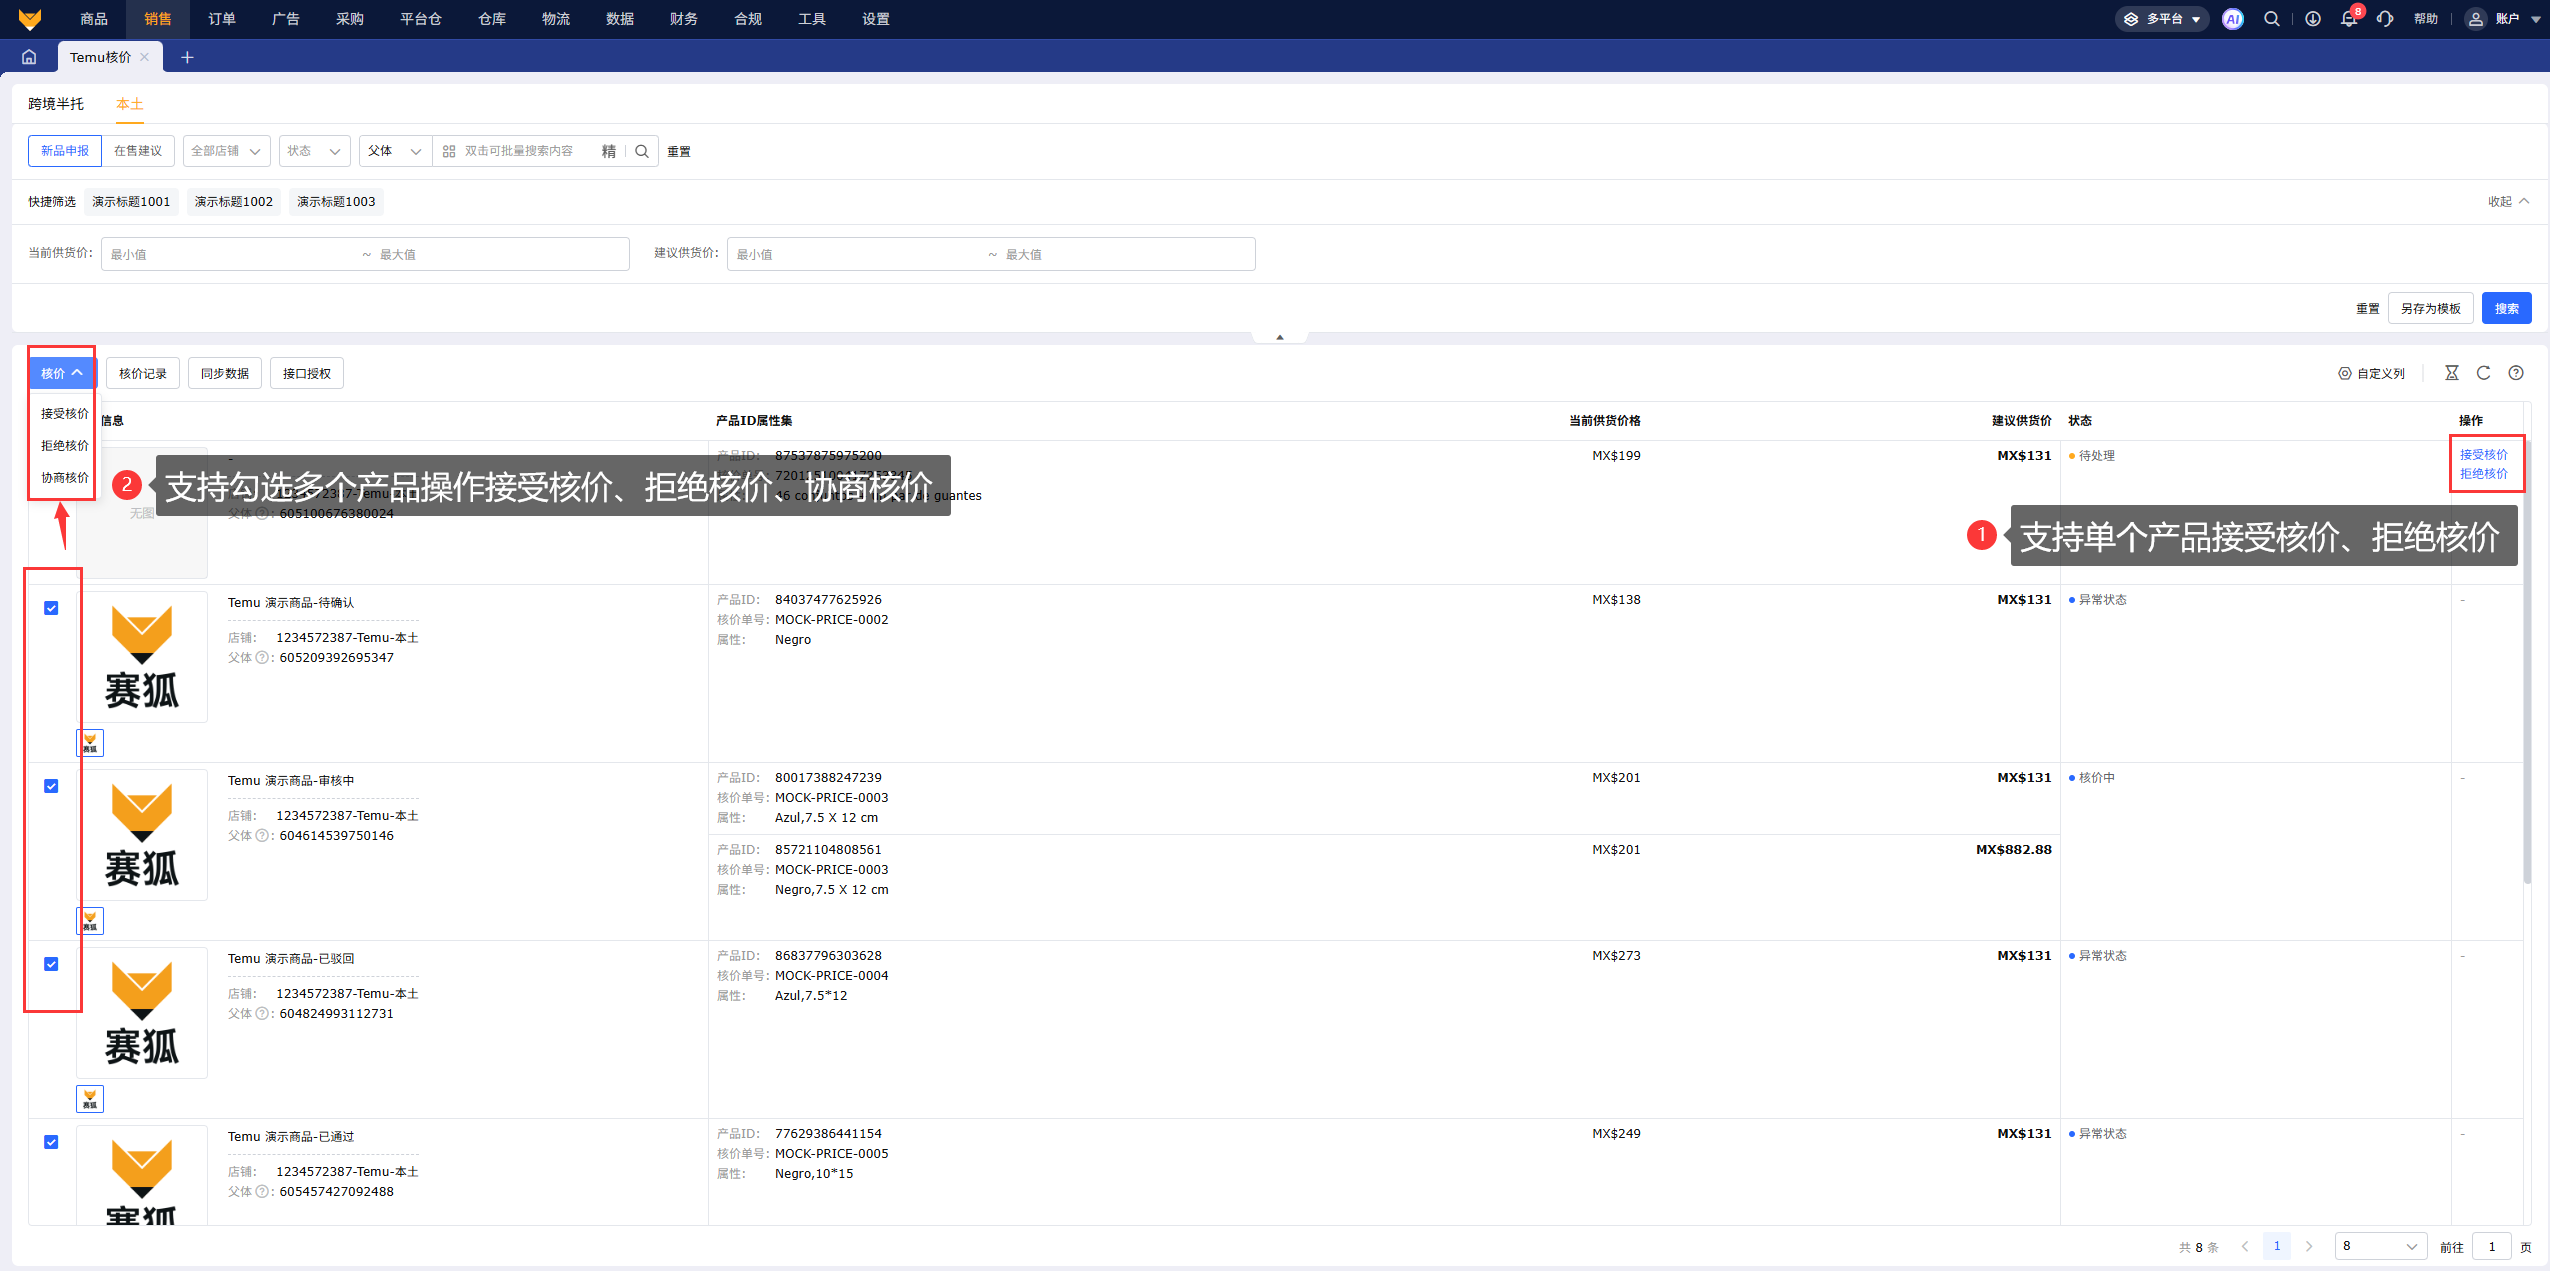2550x1271 pixels.
Task: Uncheck the Temu 演示商品-已通过 row checkbox
Action: [51, 1142]
